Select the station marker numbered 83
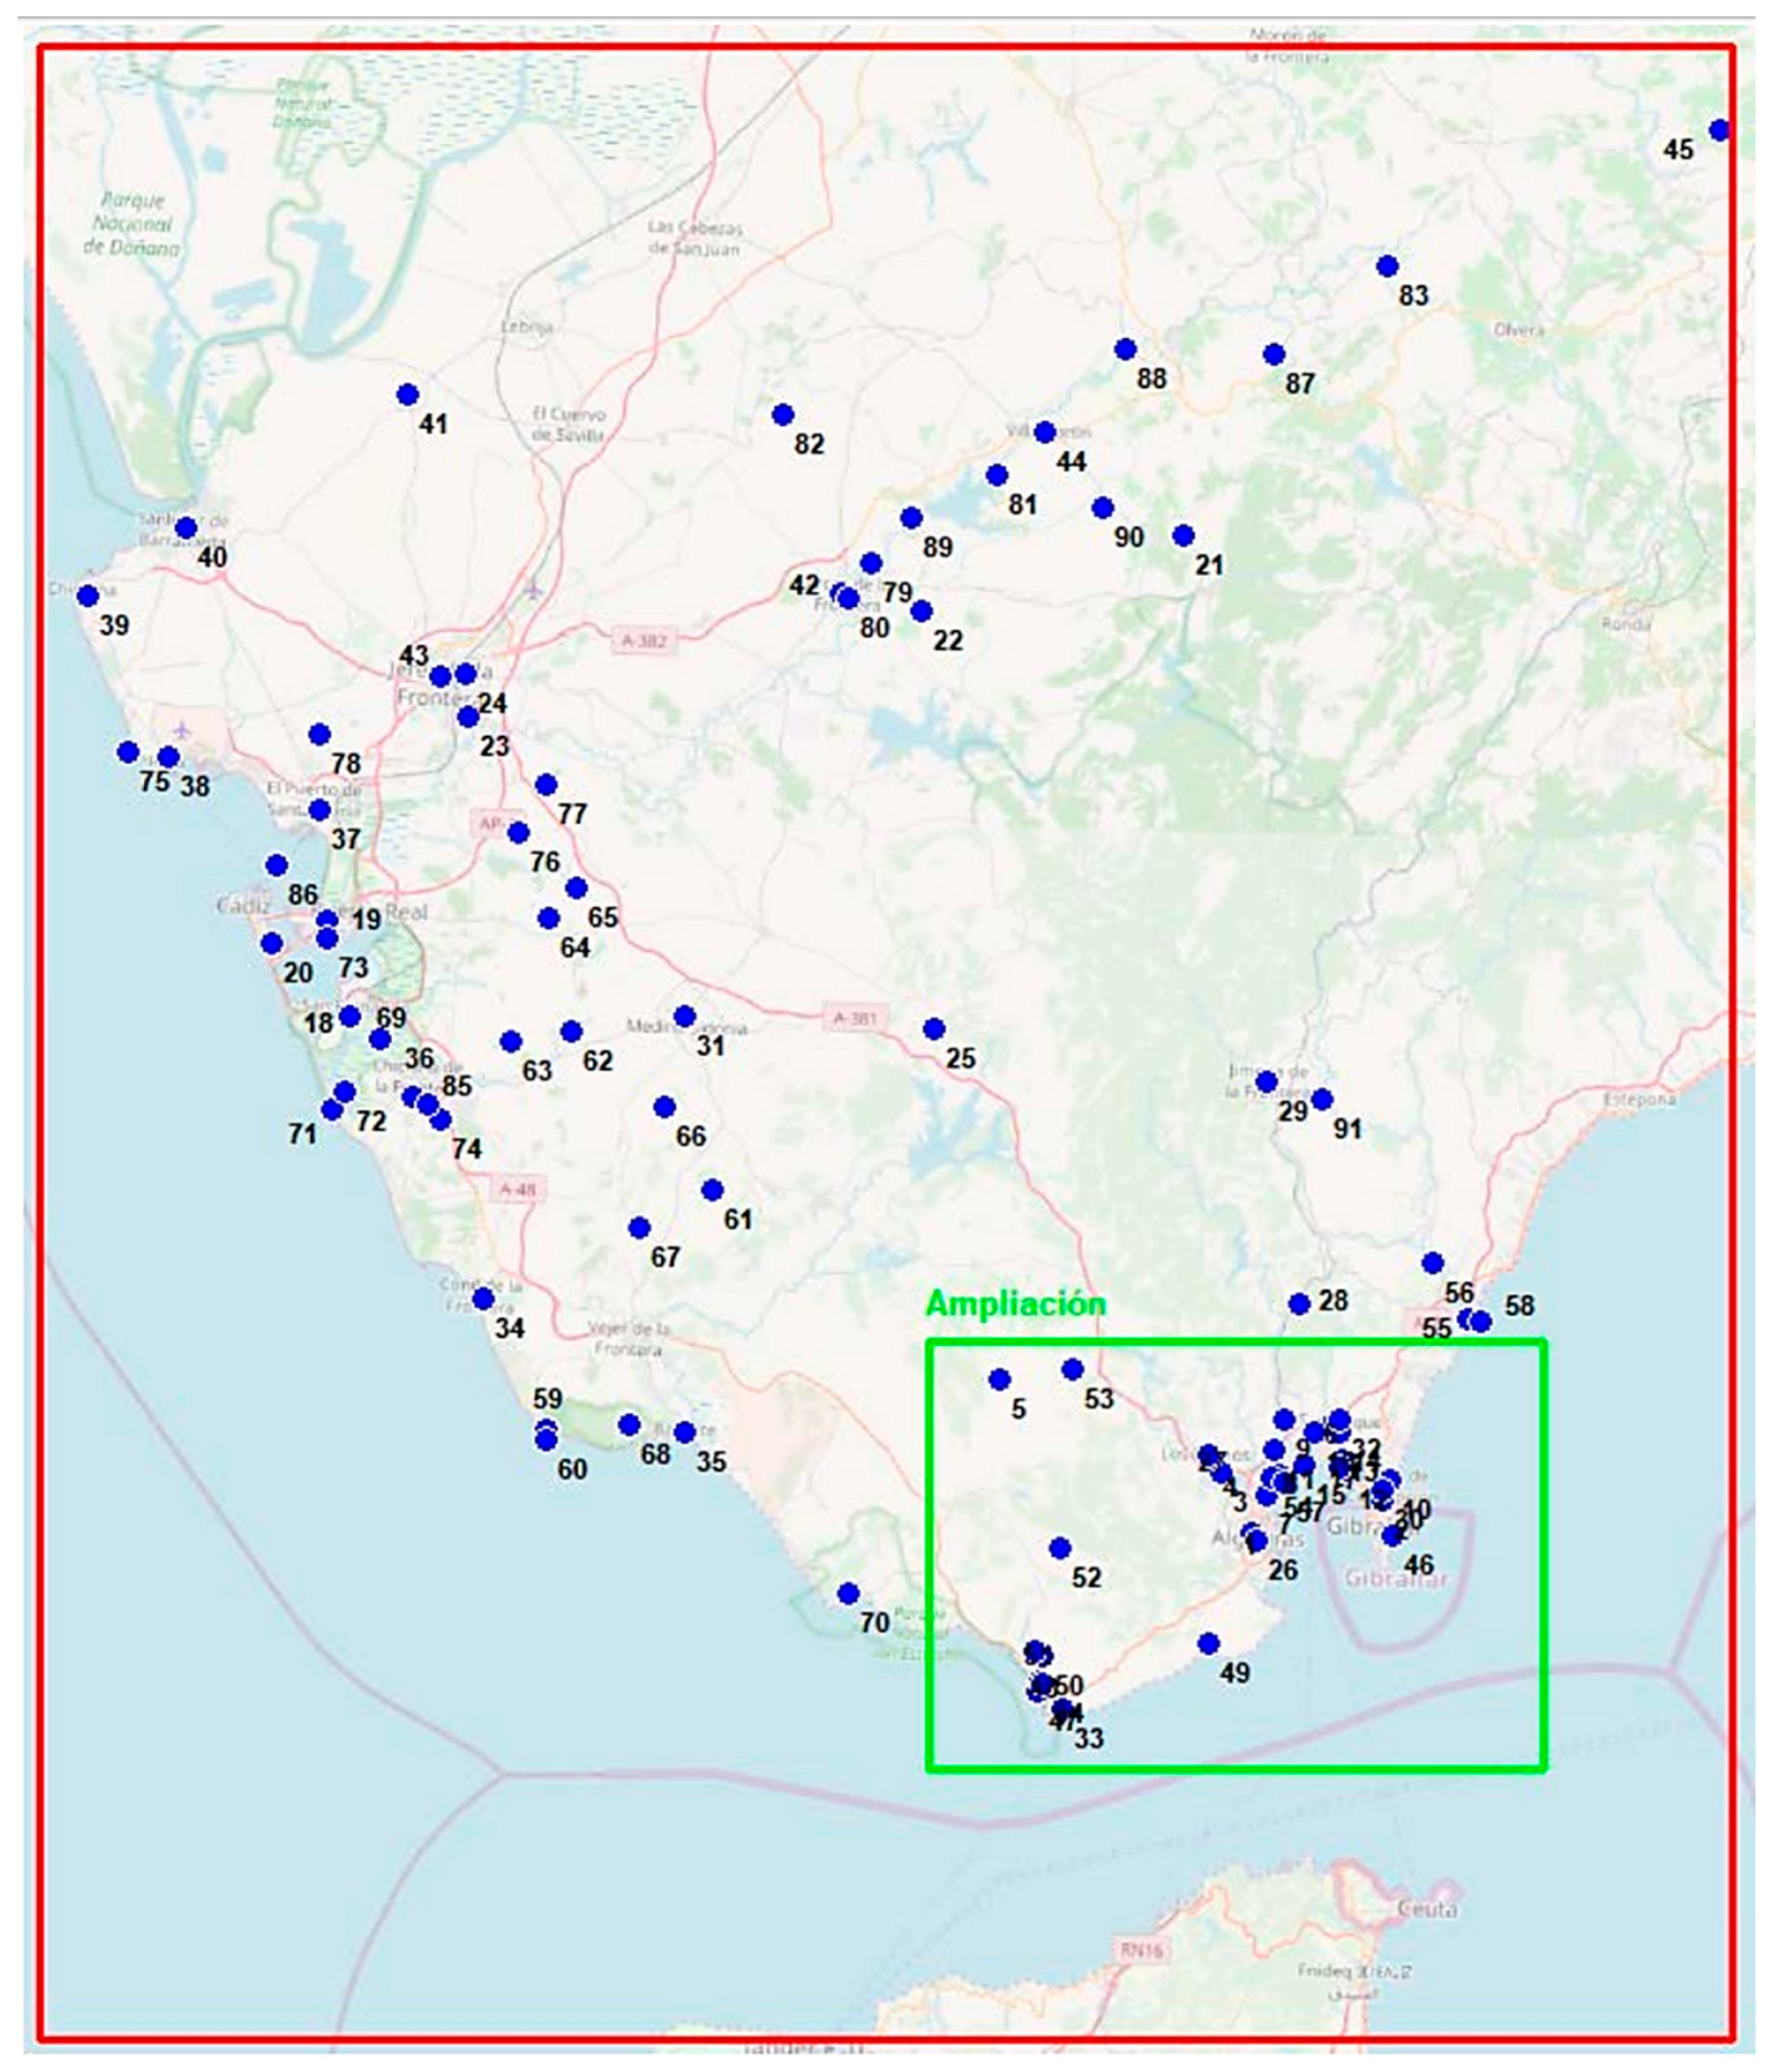The image size is (1782, 2072). (1386, 266)
